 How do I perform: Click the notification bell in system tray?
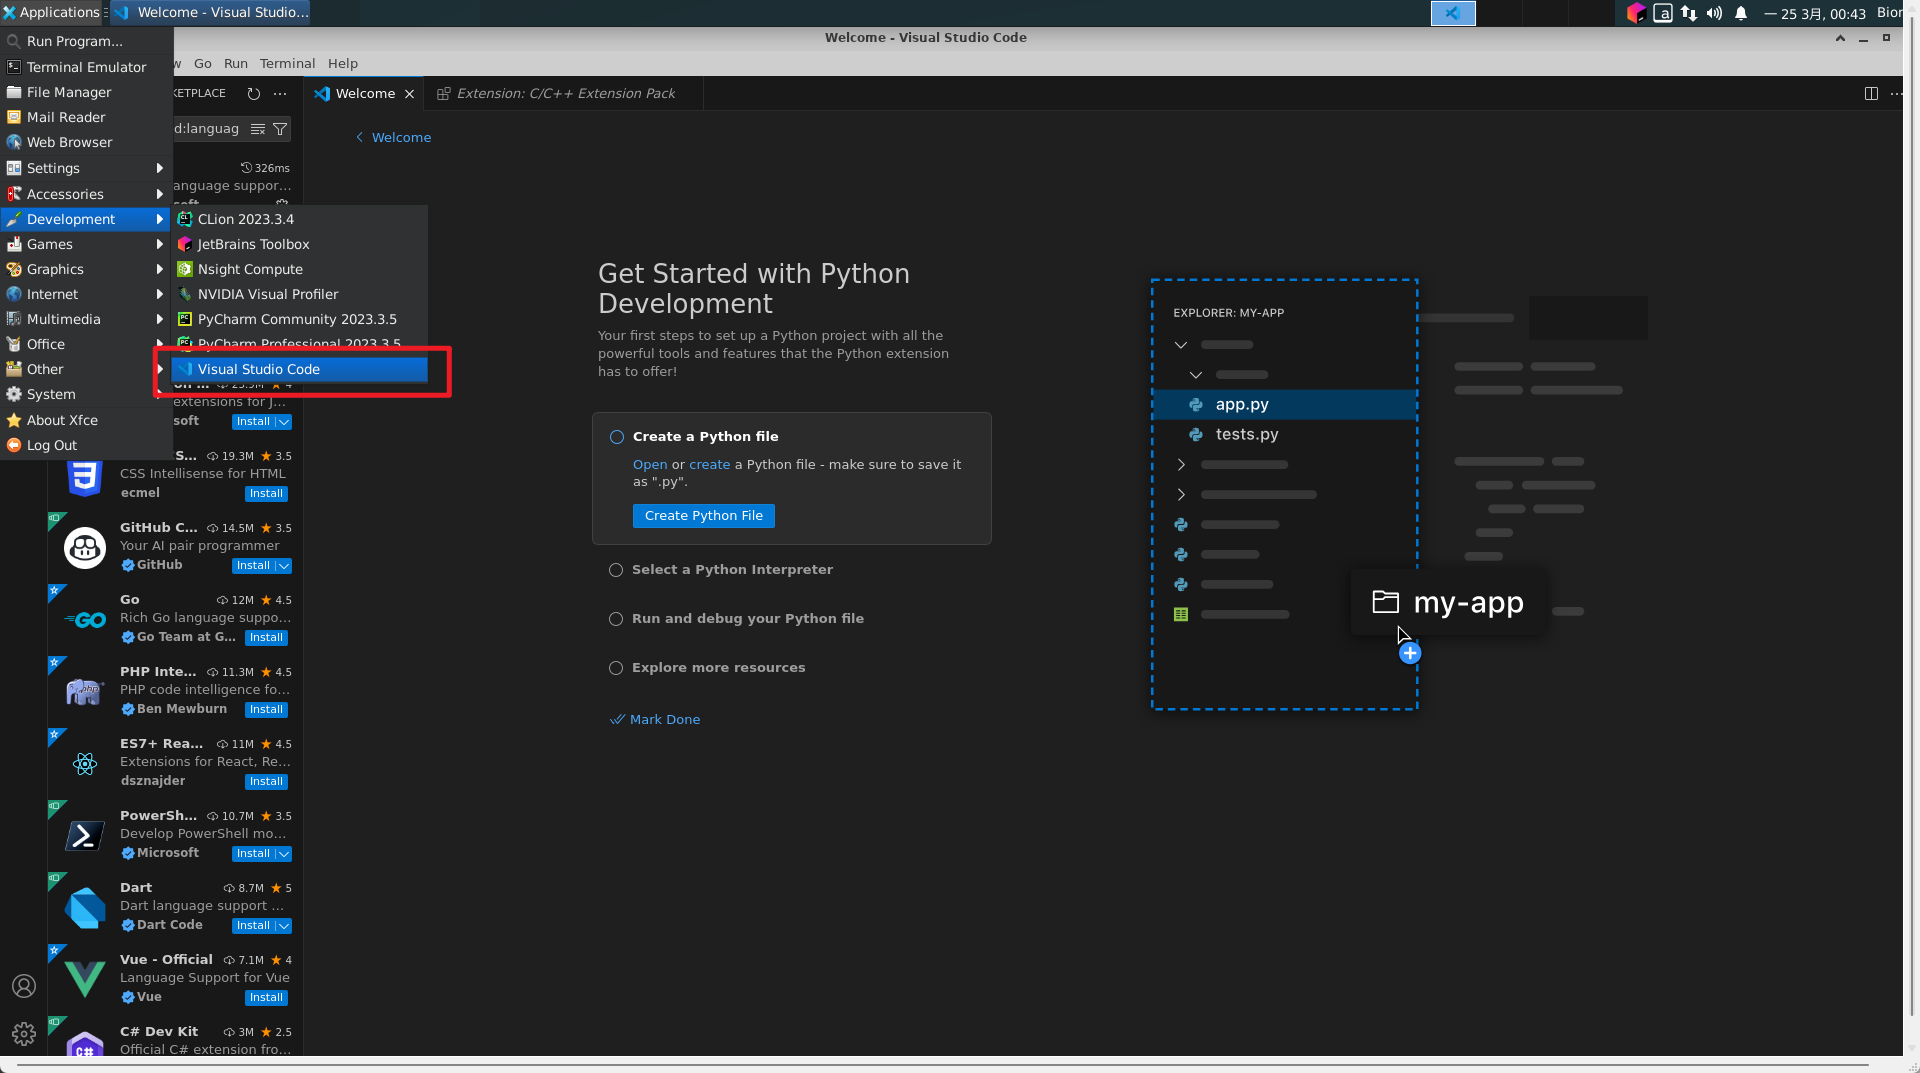click(x=1741, y=13)
